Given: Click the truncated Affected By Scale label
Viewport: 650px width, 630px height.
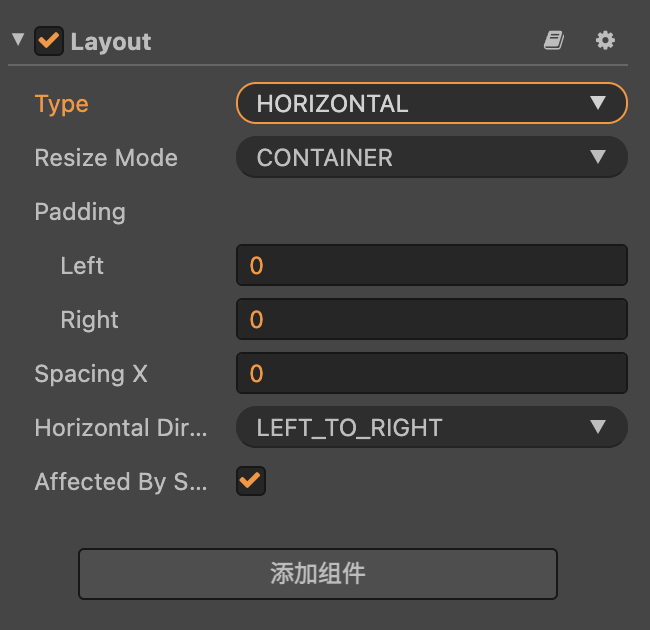Looking at the screenshot, I should (121, 482).
